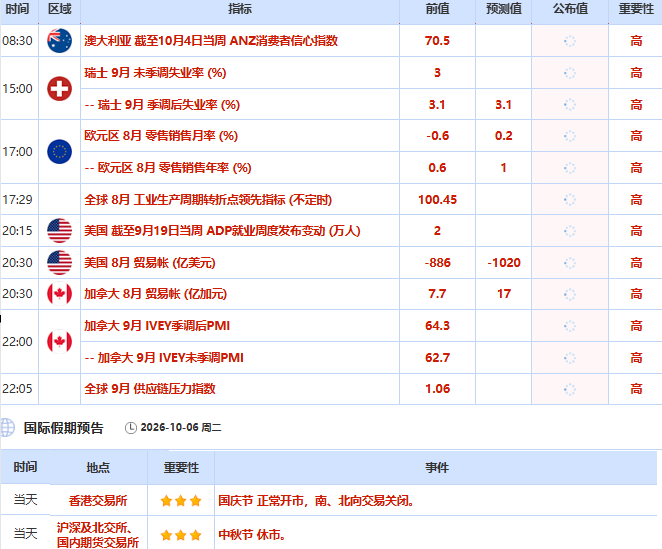The height and width of the screenshot is (549, 662).
Task: Click the Switzerland flag icon
Action: (60, 89)
